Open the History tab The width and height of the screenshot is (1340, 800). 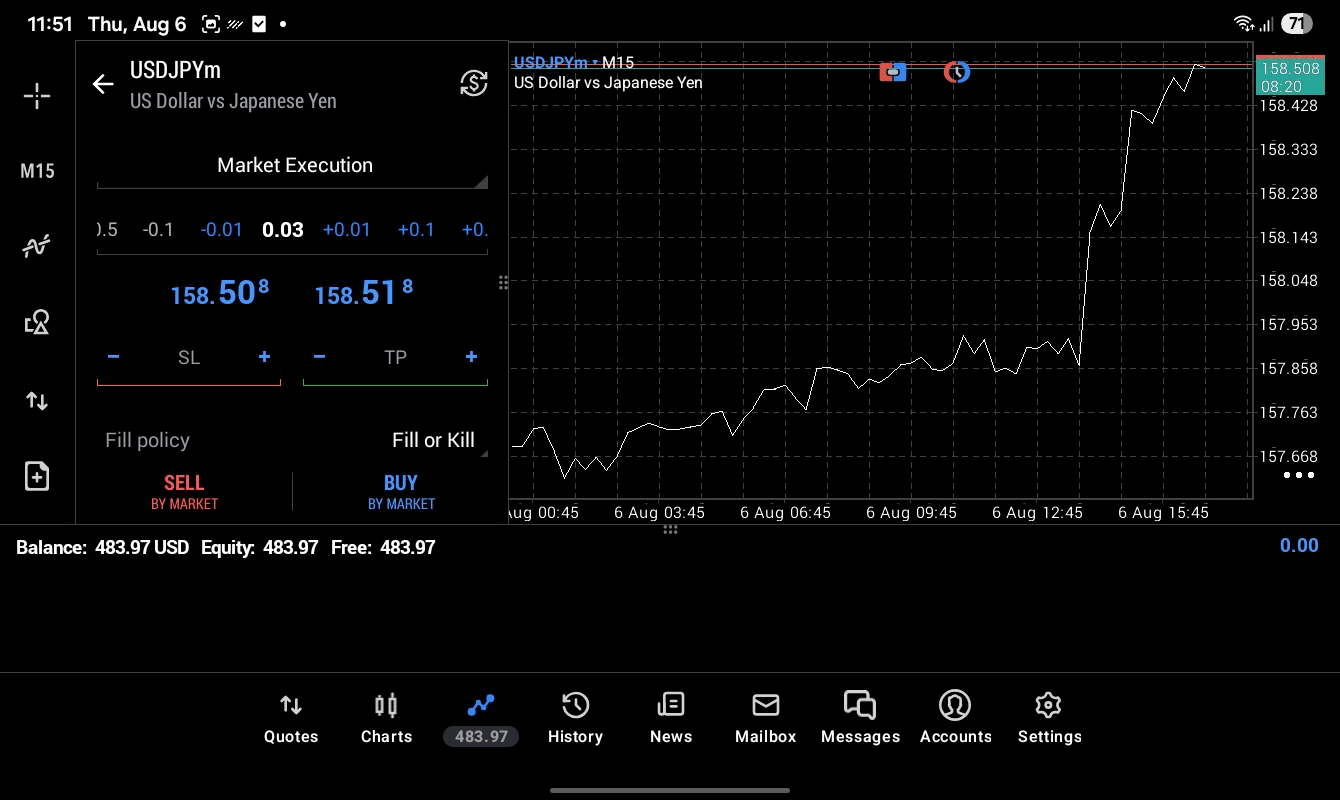[x=575, y=719]
